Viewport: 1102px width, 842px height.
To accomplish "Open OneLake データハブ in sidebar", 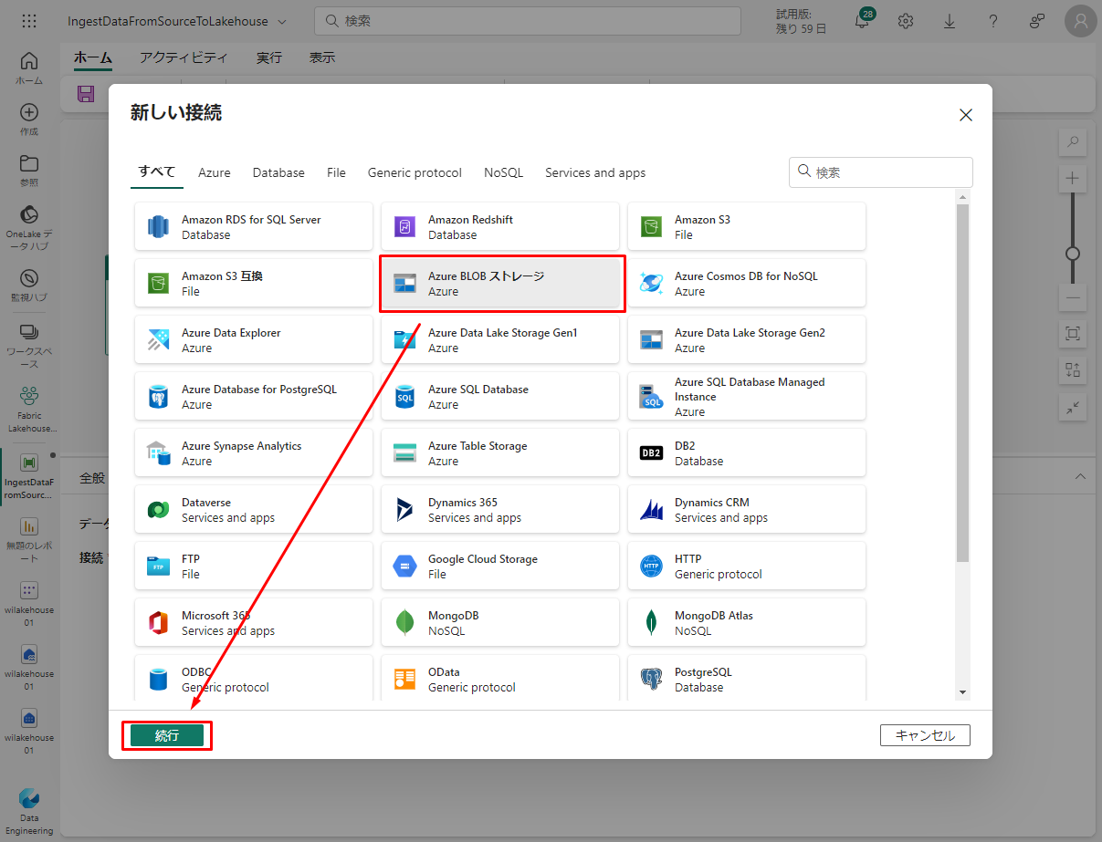I will click(x=29, y=228).
